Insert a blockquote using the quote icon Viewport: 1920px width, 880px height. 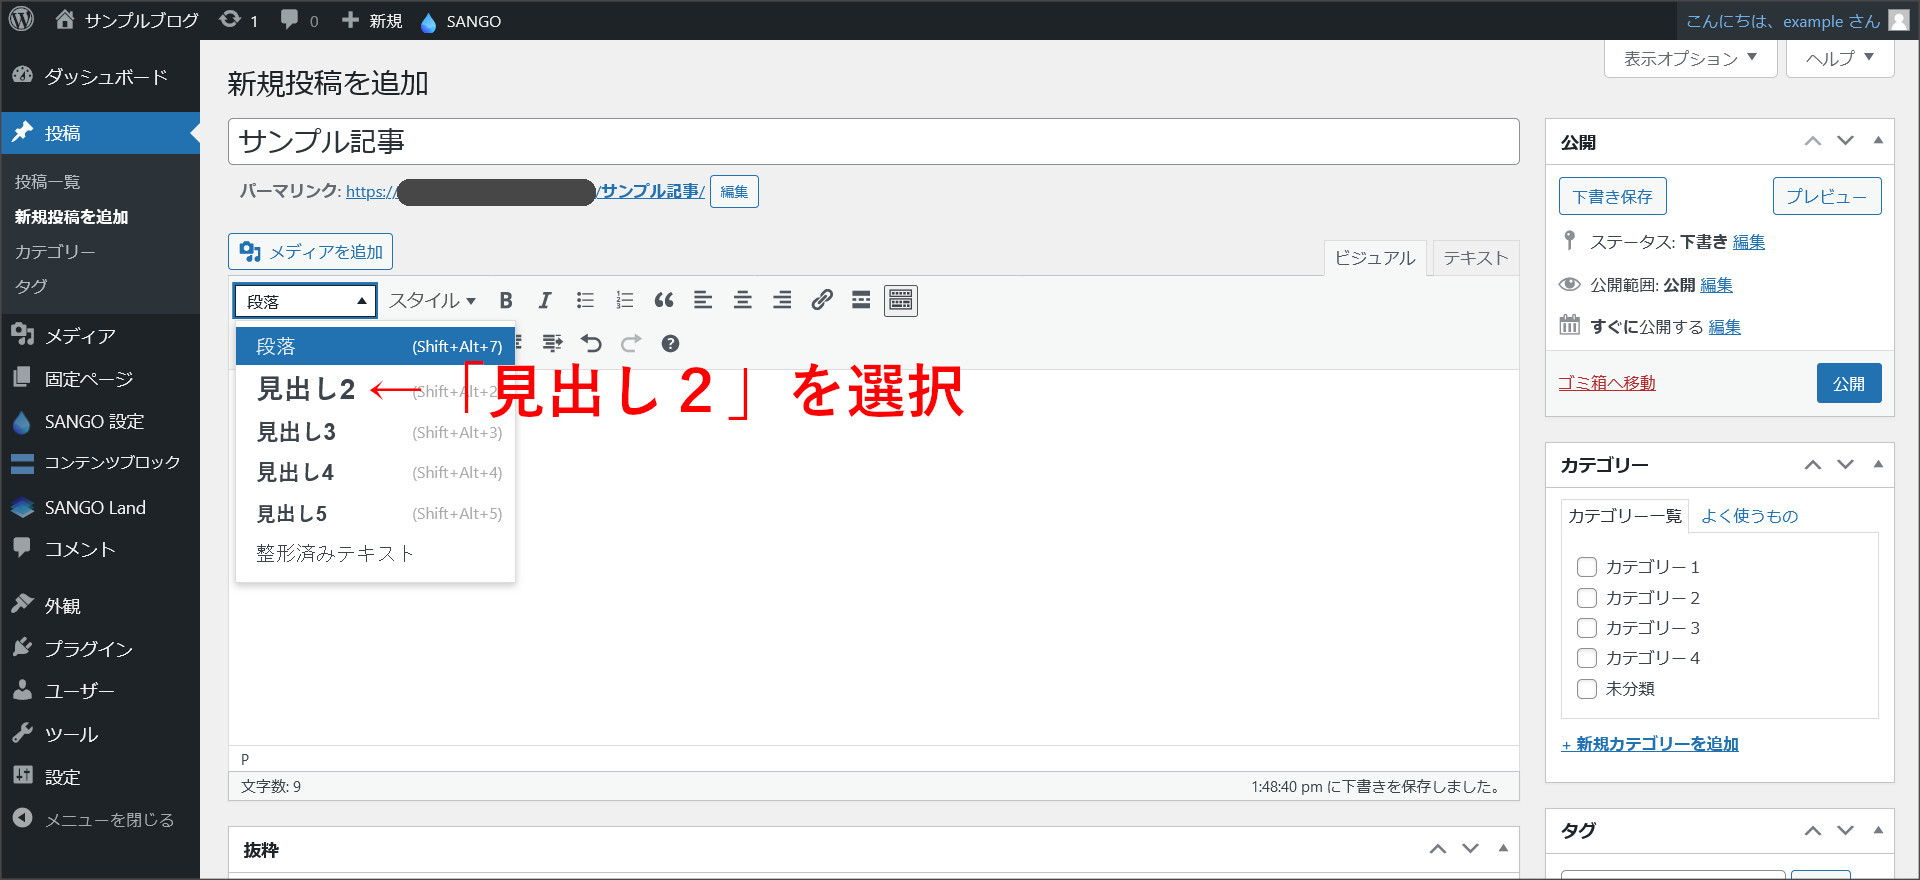coord(664,301)
